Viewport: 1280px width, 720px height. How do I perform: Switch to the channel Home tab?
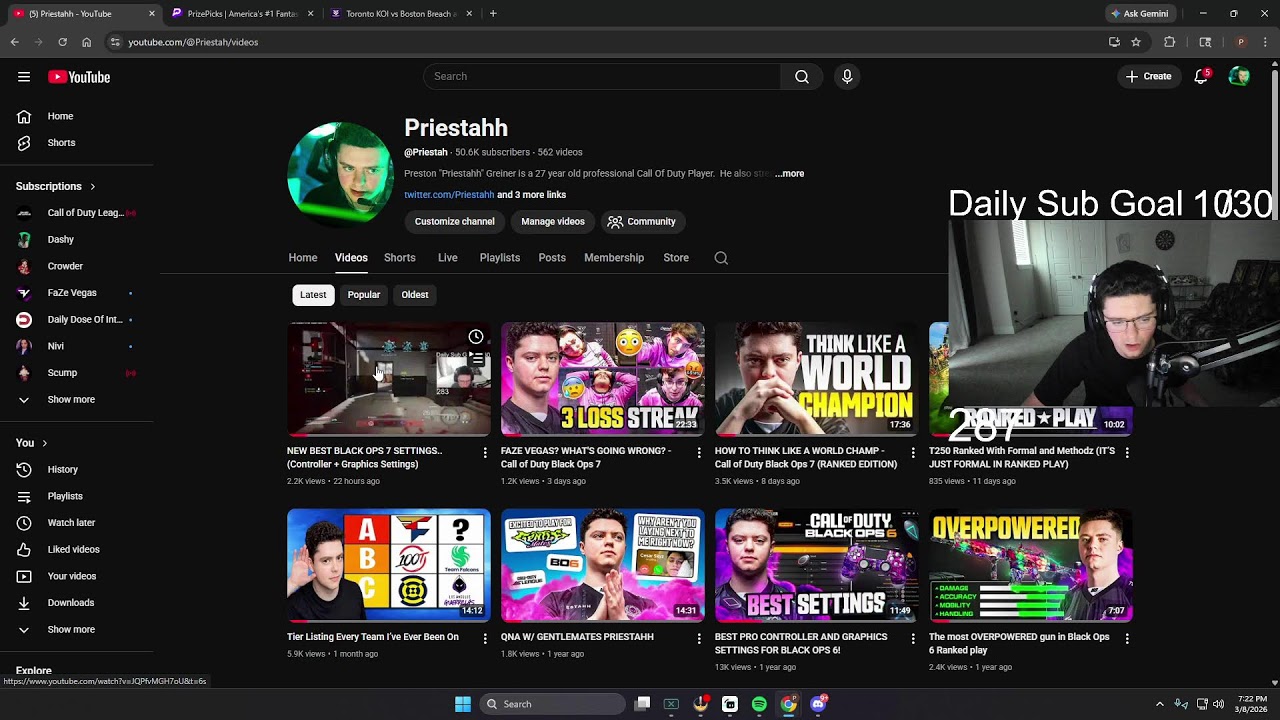(303, 258)
